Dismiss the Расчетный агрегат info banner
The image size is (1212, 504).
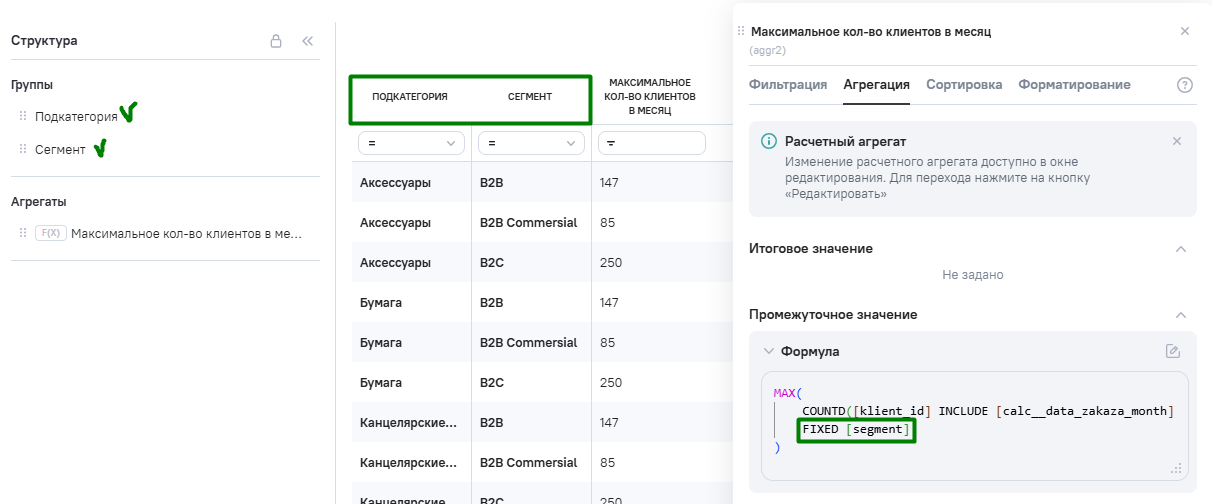tap(1177, 141)
